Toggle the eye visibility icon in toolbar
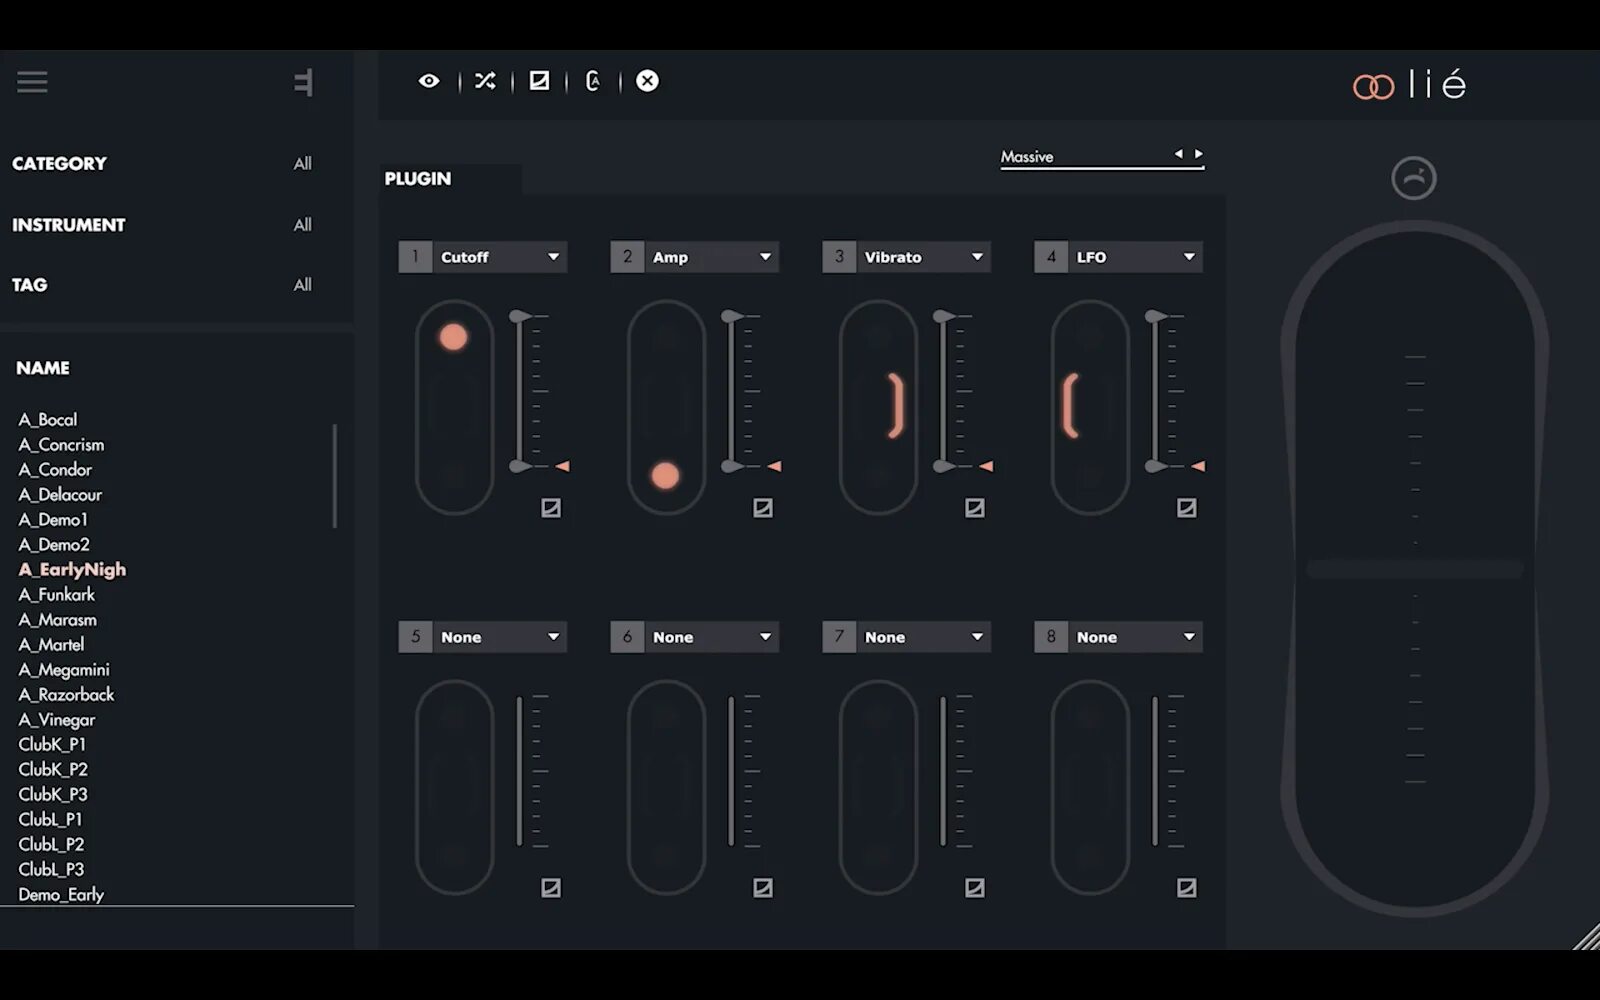The width and height of the screenshot is (1600, 1000). click(429, 81)
